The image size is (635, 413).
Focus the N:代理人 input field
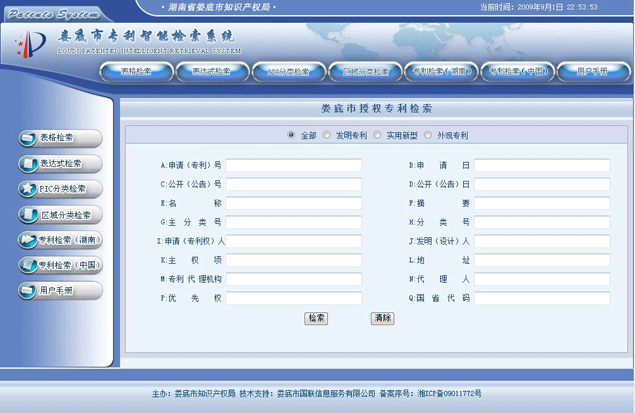pos(542,279)
